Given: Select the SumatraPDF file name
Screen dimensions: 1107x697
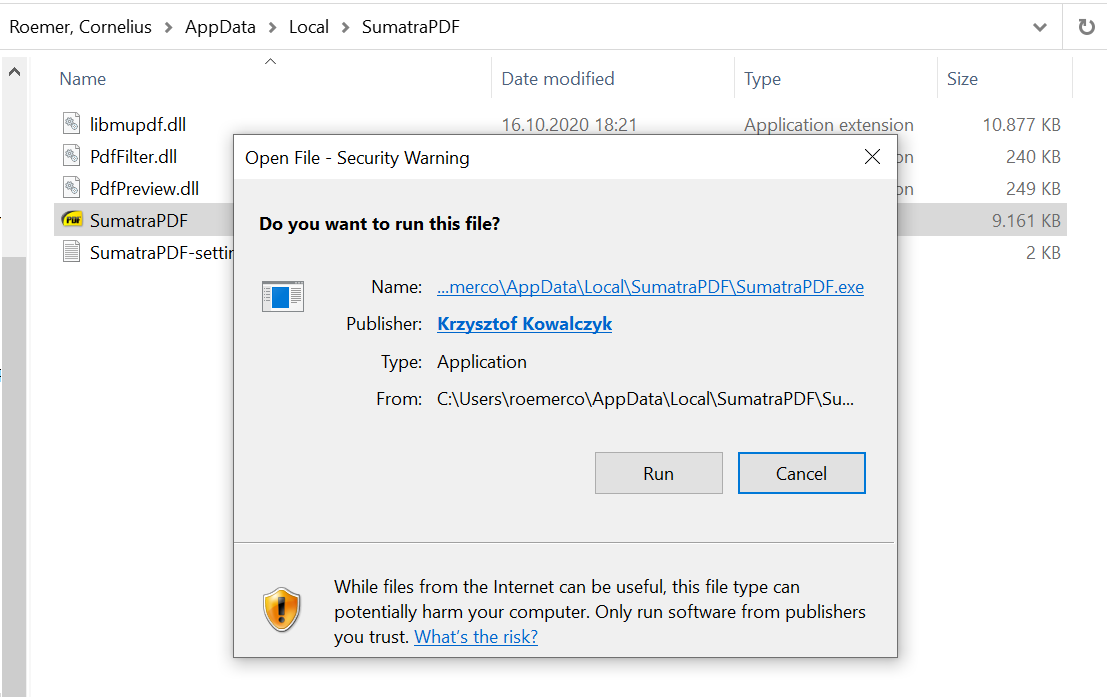Looking at the screenshot, I should point(138,220).
